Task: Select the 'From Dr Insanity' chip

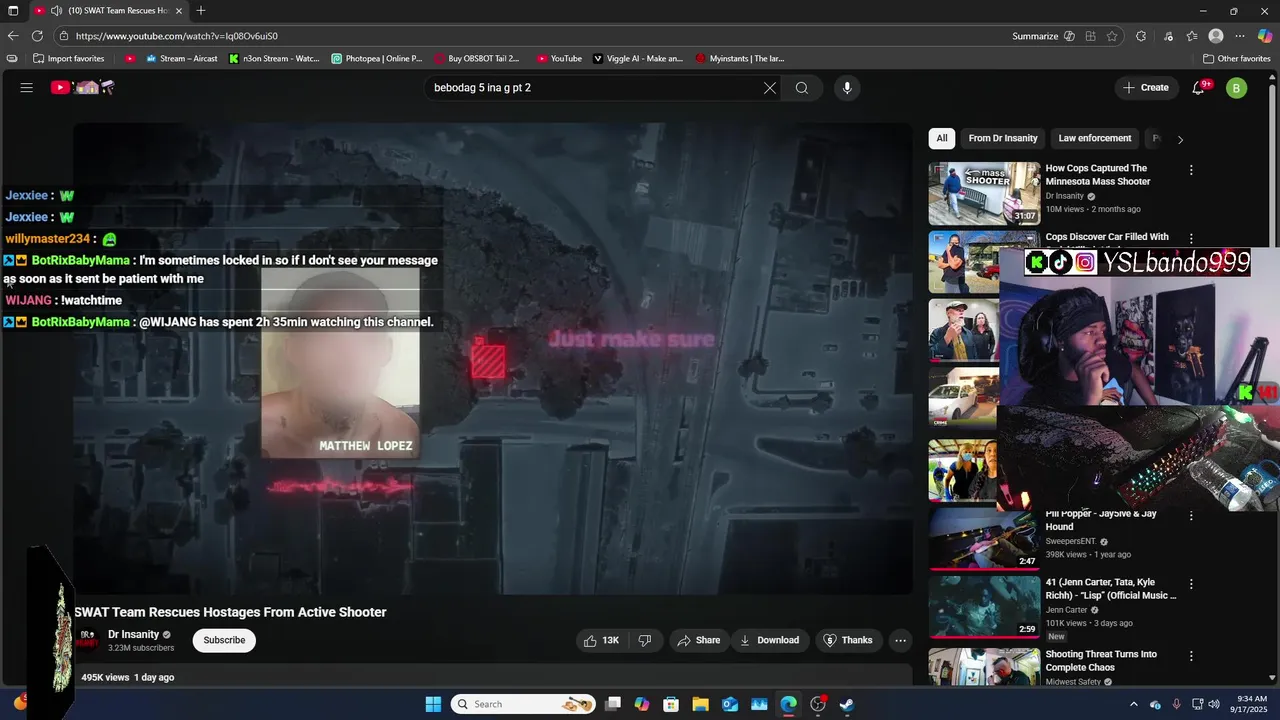Action: coord(1003,138)
